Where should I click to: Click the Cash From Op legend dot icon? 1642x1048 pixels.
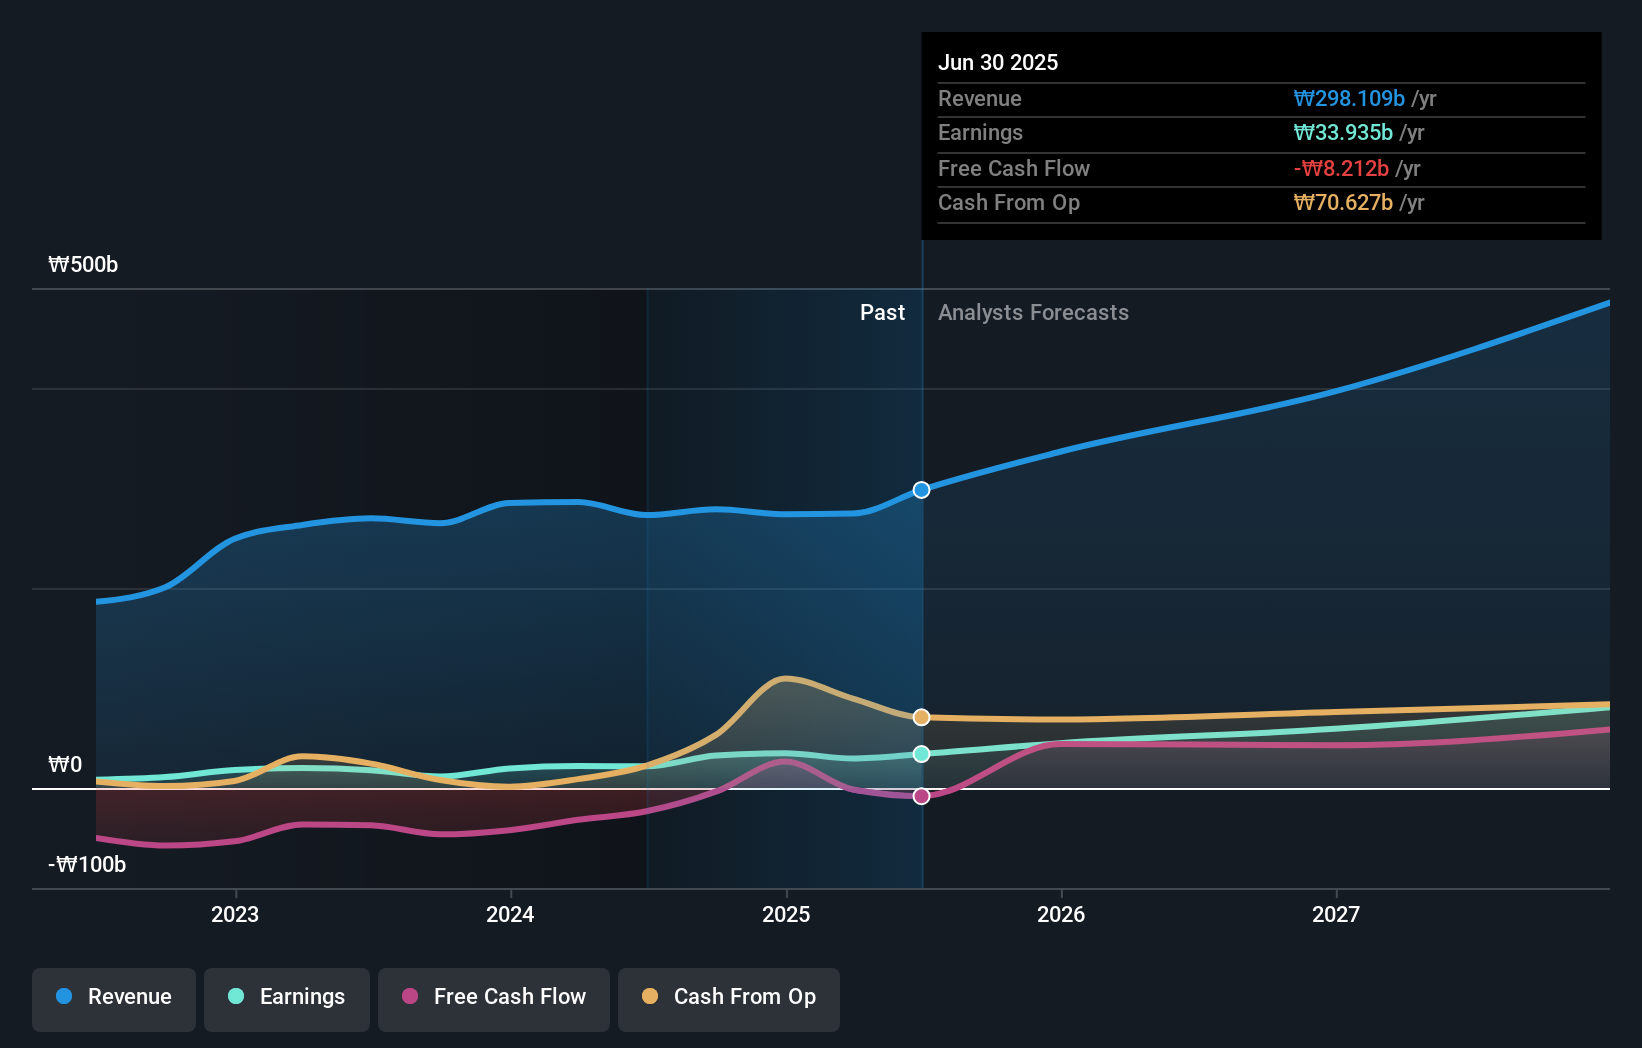coord(649,997)
